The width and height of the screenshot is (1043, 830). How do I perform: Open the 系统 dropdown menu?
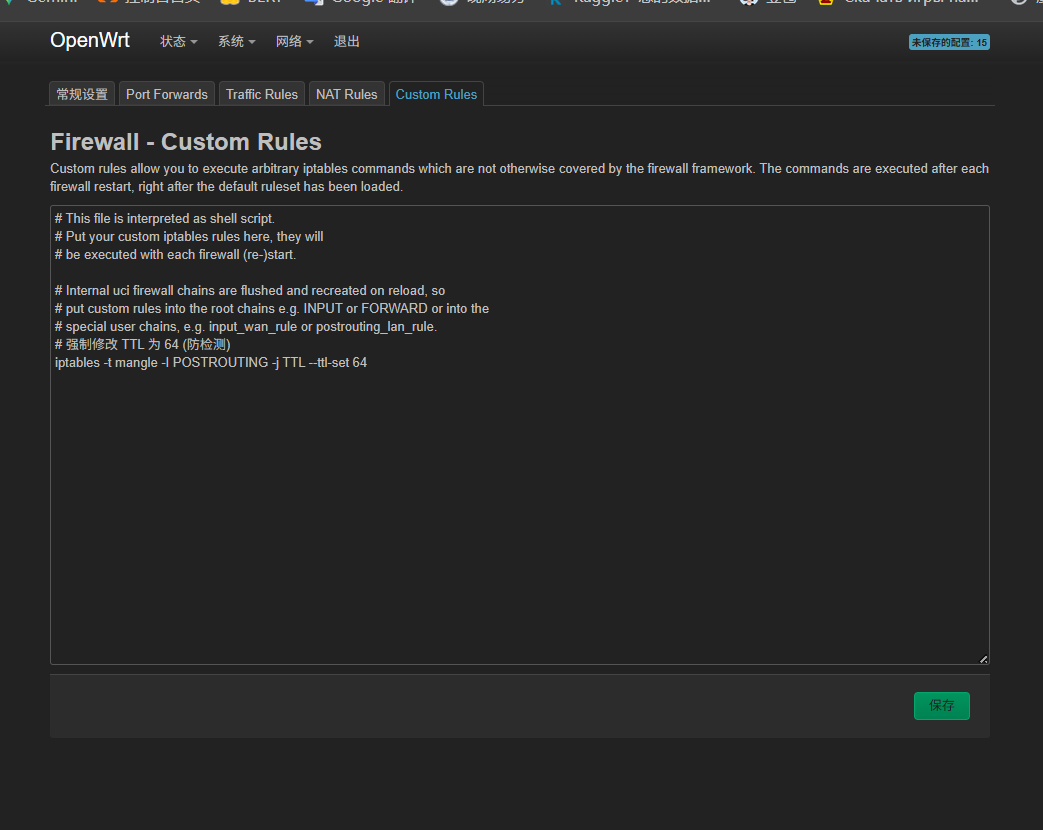click(236, 42)
